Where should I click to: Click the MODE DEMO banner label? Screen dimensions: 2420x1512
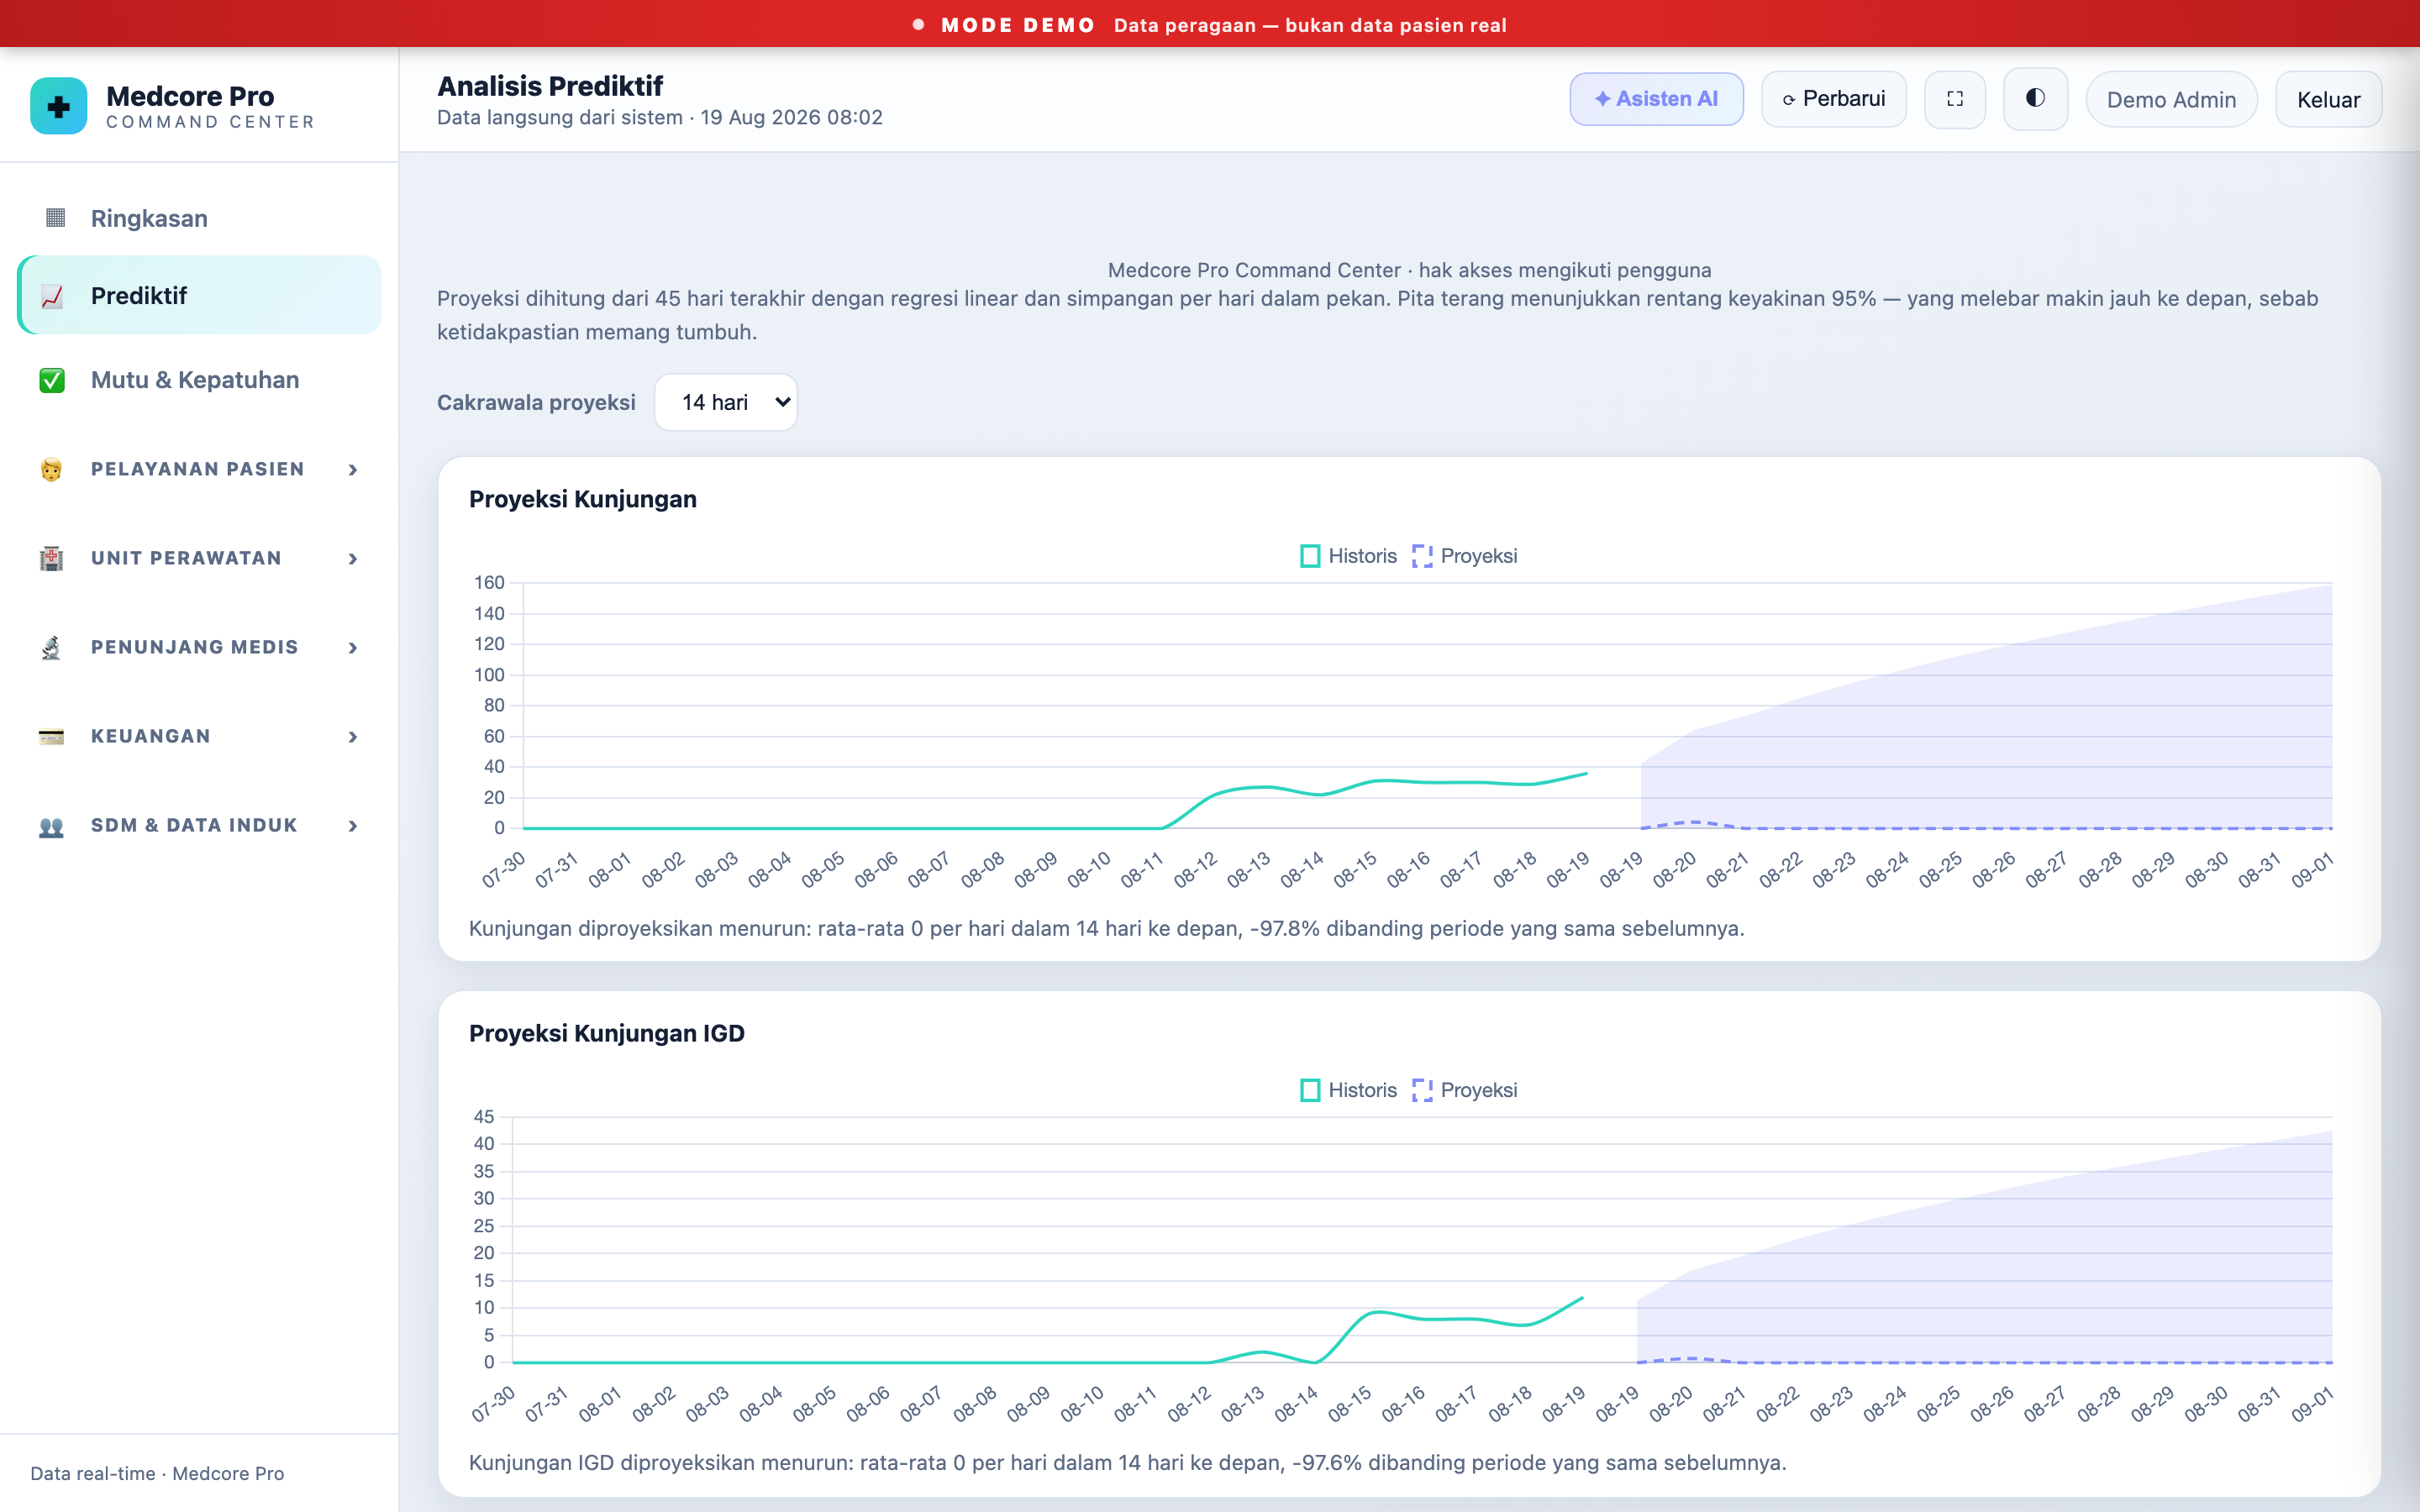1018,25
